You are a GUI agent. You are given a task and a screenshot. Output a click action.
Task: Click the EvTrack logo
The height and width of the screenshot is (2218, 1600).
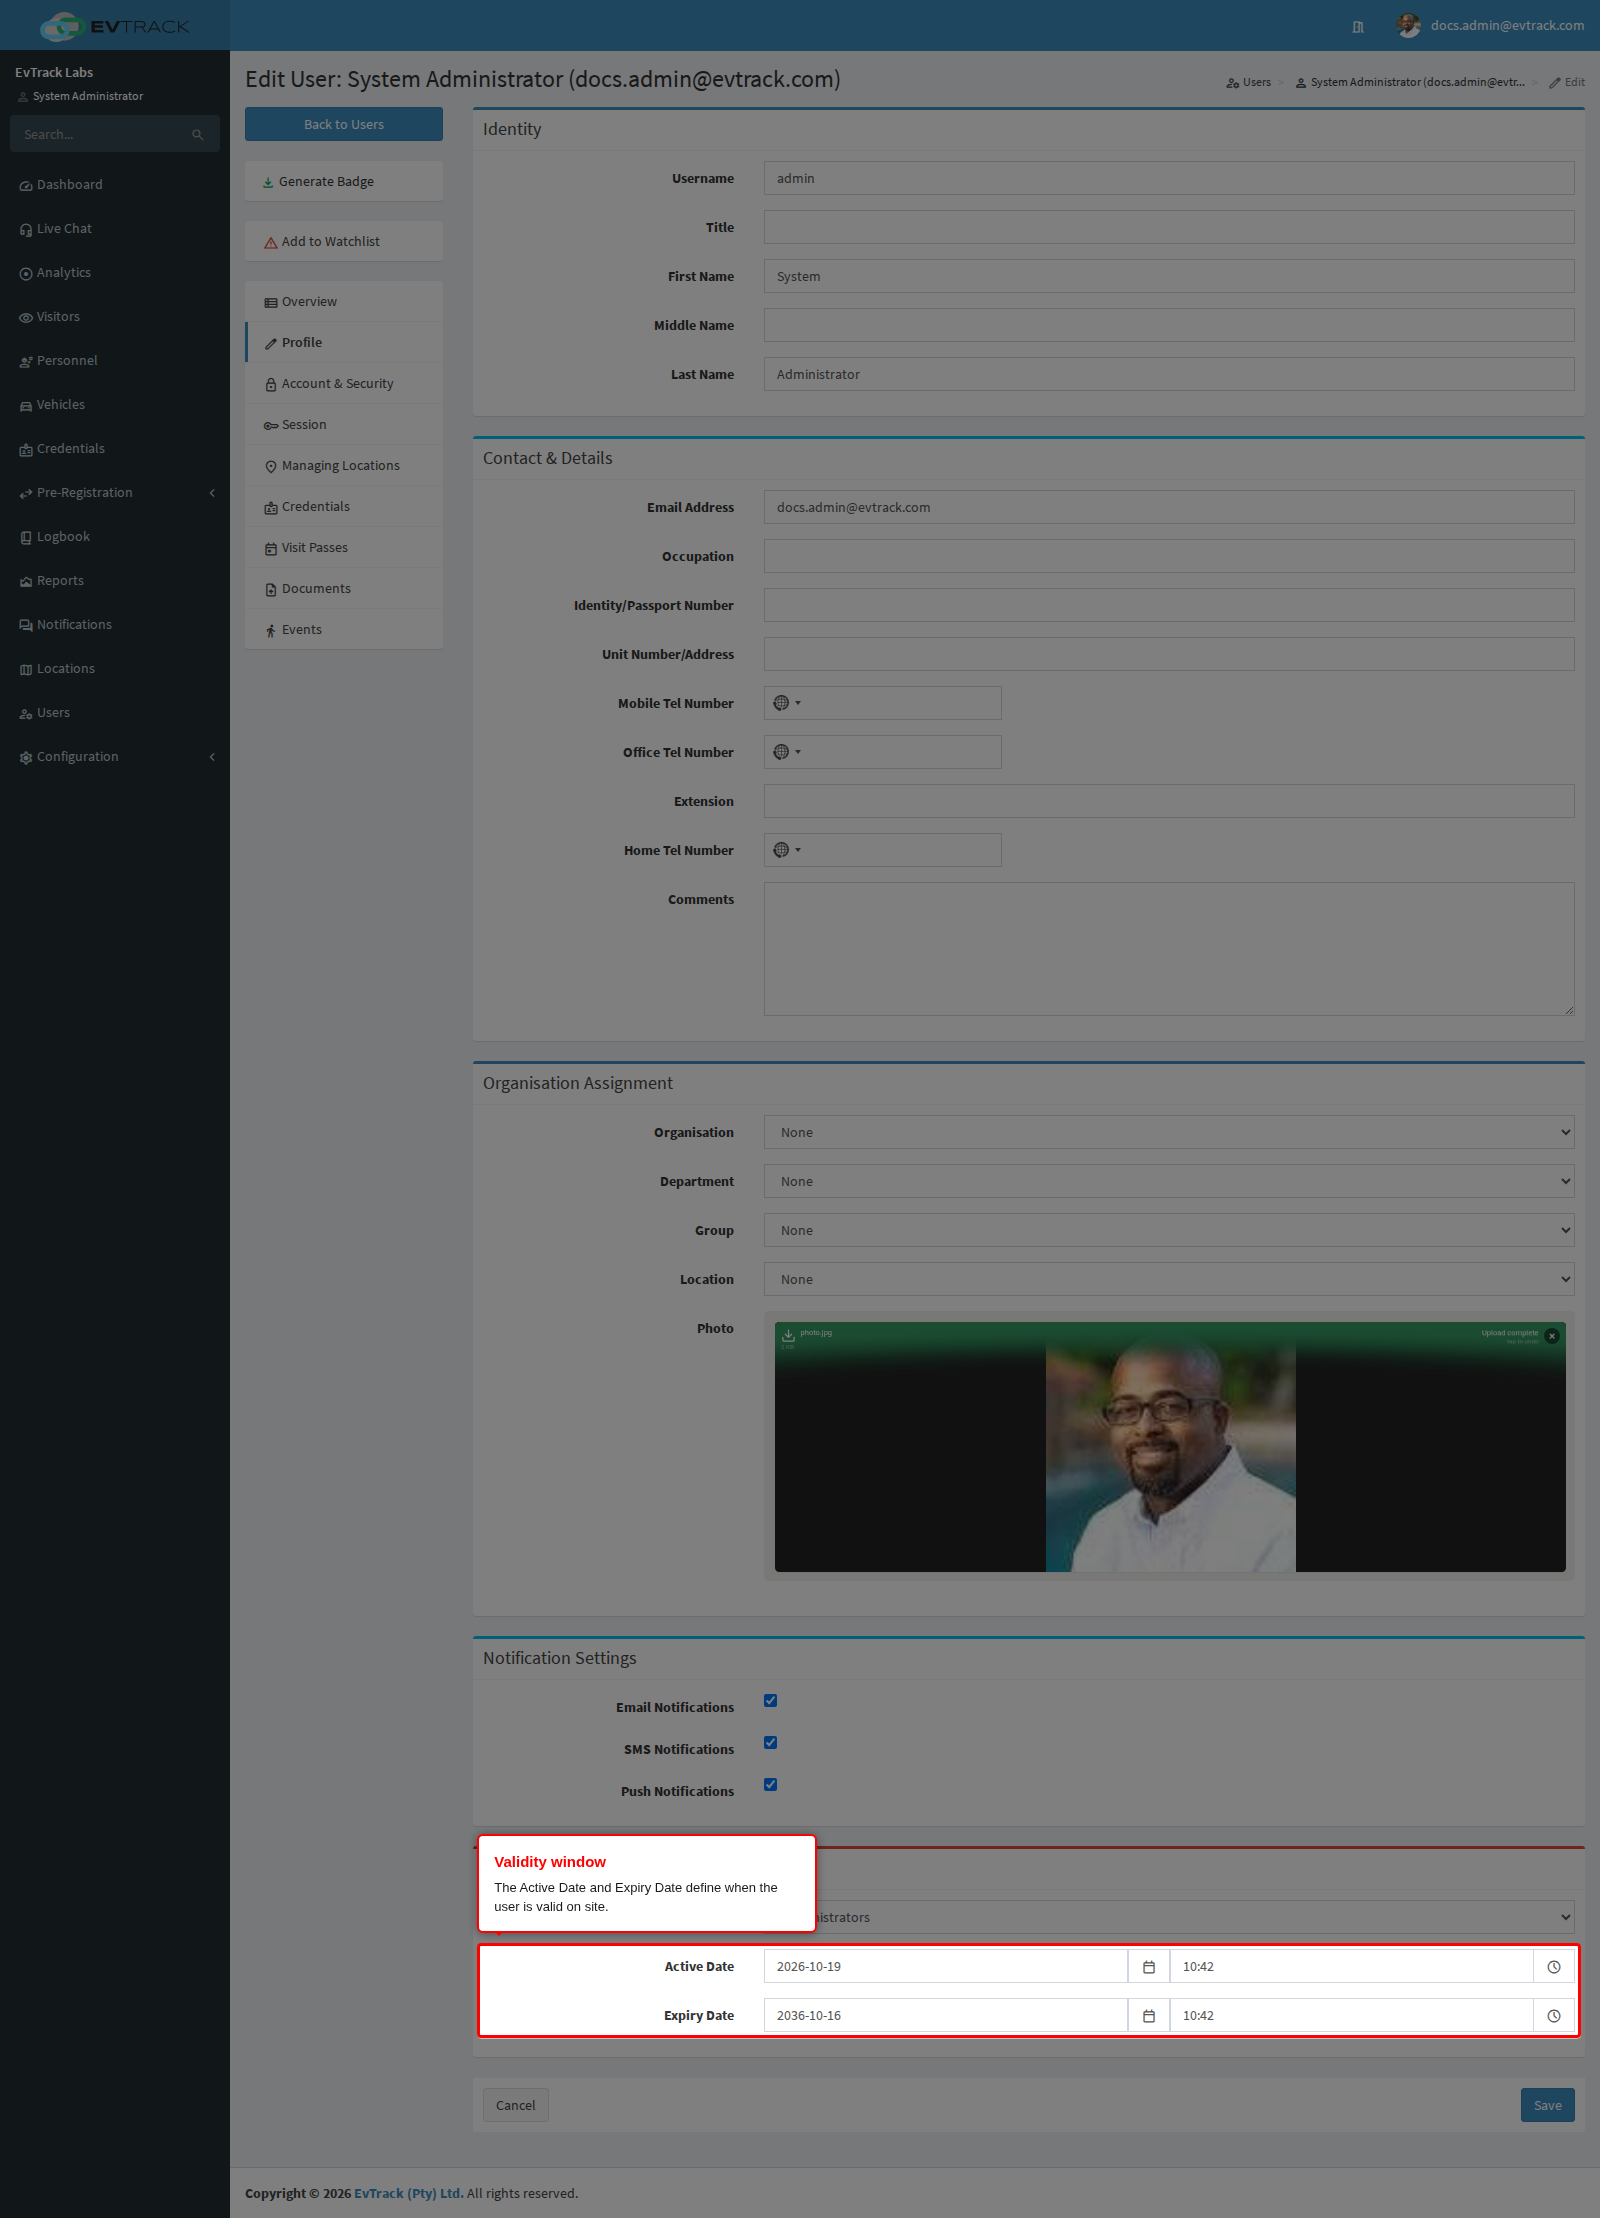[x=114, y=26]
